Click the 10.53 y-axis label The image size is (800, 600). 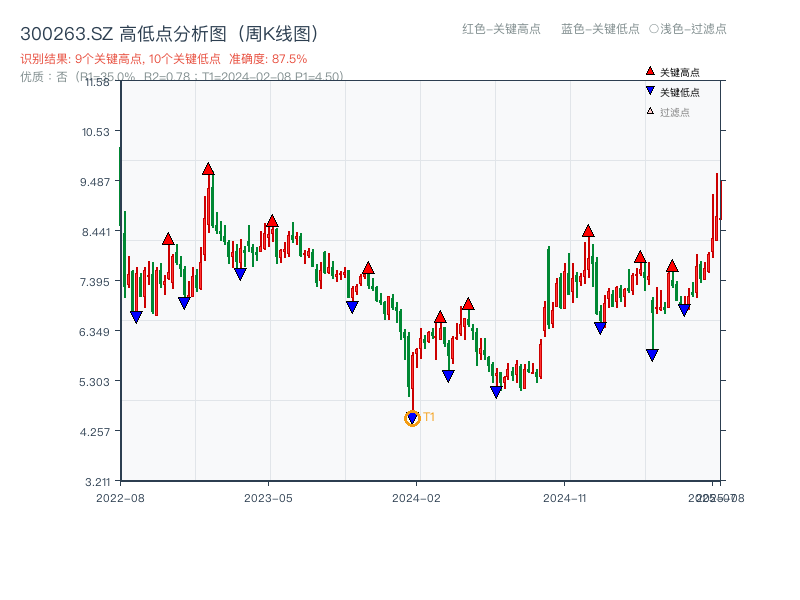point(95,132)
